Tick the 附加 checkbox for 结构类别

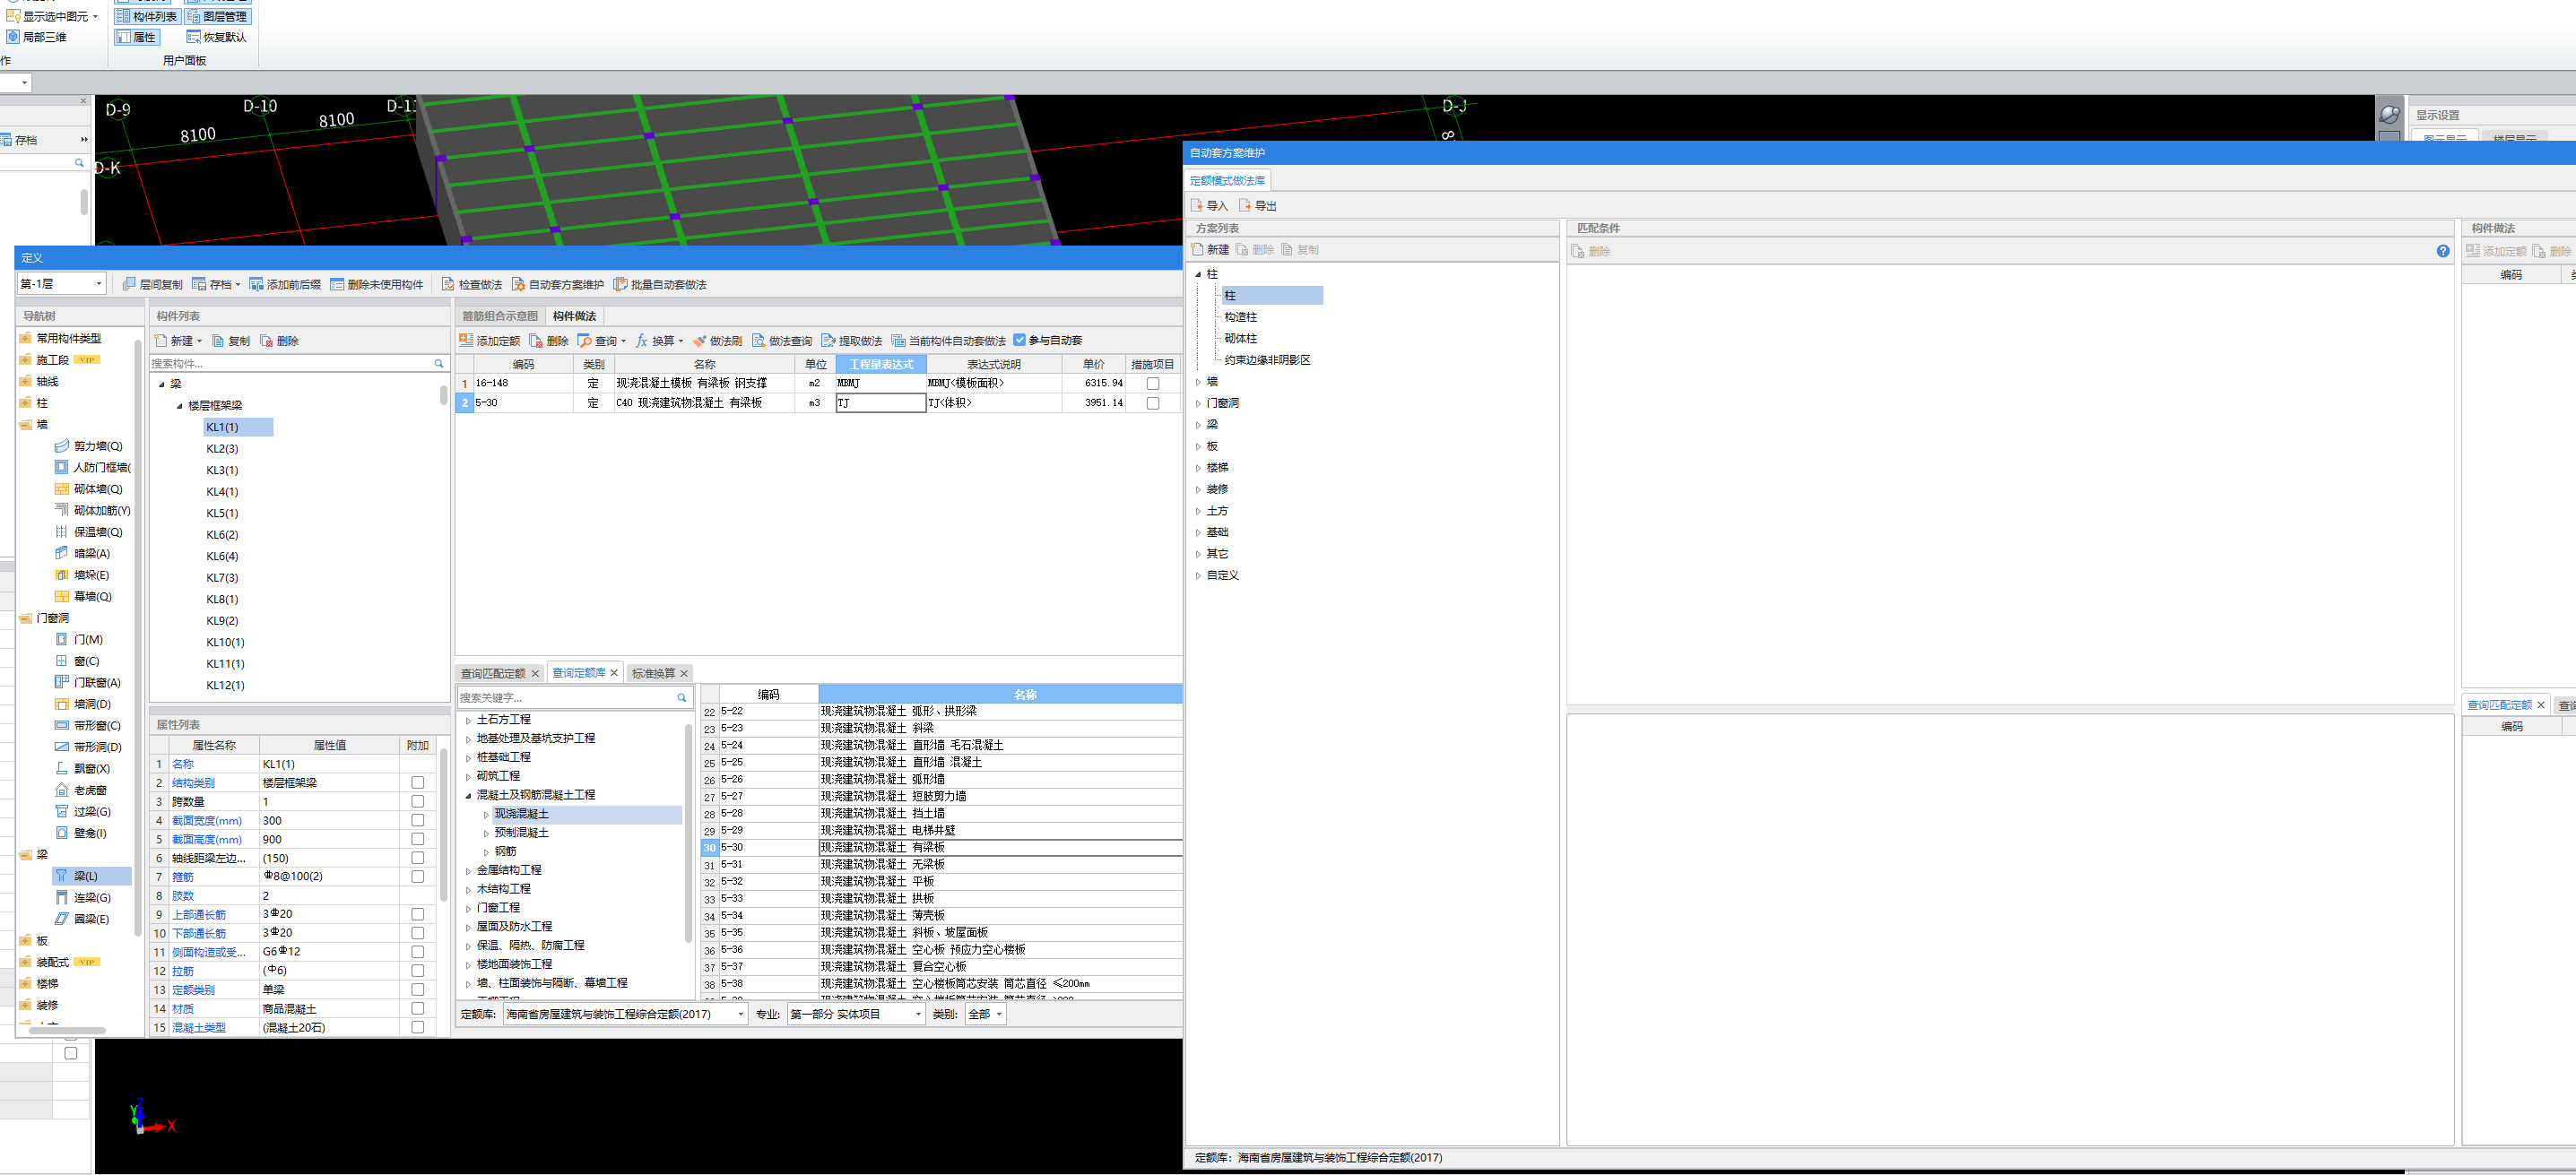pyautogui.click(x=418, y=784)
